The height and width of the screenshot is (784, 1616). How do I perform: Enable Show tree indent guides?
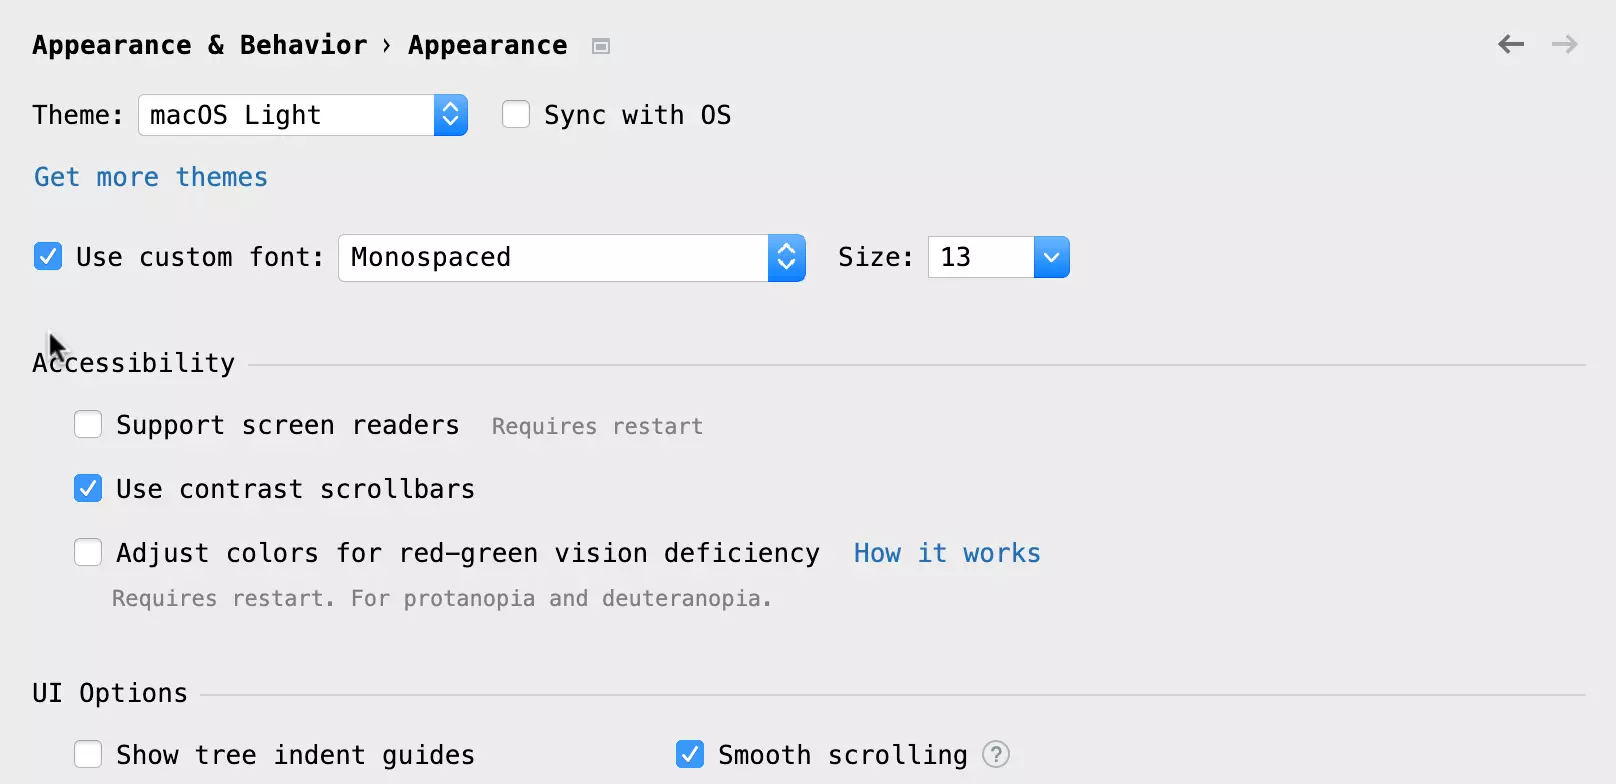(88, 754)
